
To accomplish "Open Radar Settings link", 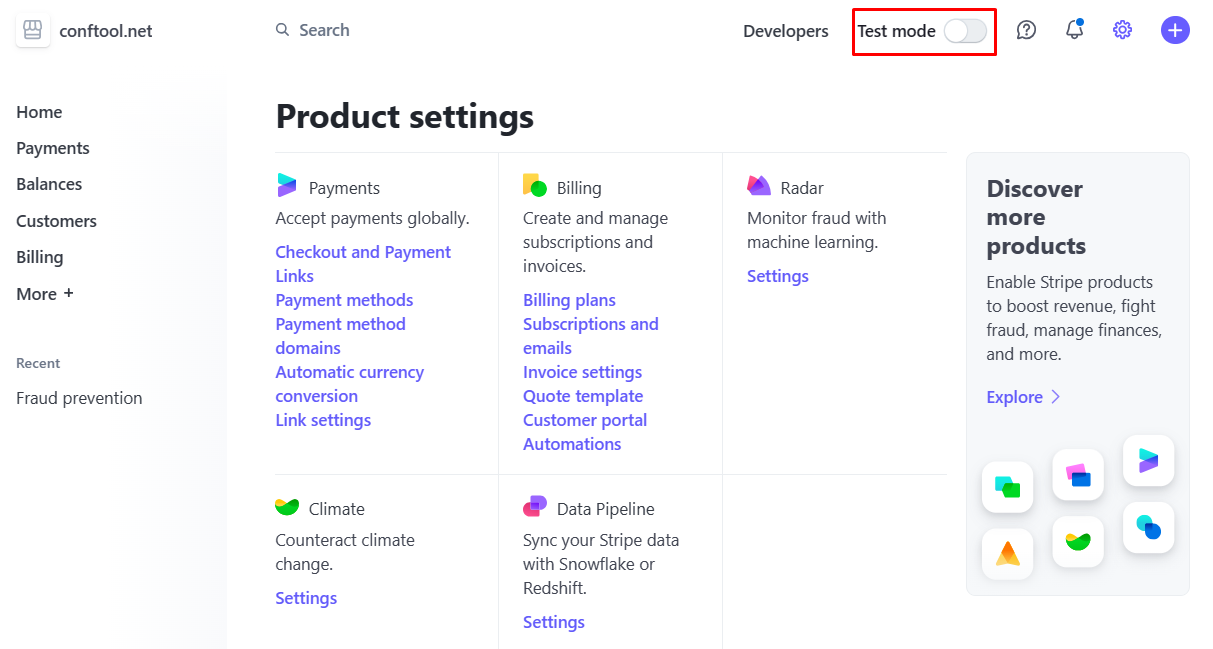I will click(x=778, y=276).
